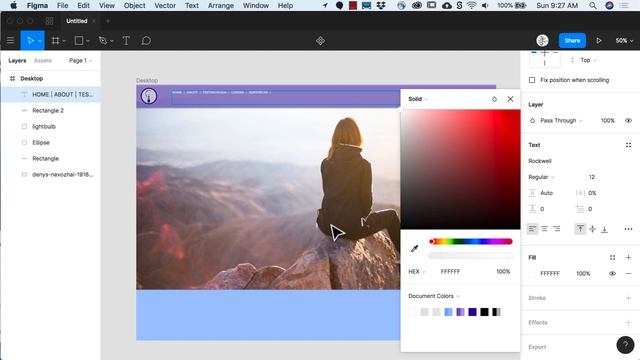Open the Object menu
This screenshot has width=640, height=360.
coord(134,5)
